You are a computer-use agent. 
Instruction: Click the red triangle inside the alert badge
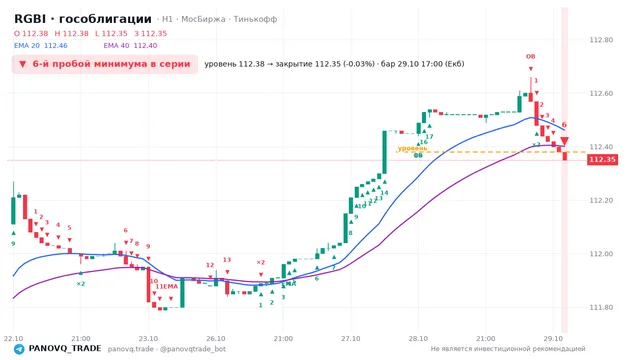tap(23, 64)
